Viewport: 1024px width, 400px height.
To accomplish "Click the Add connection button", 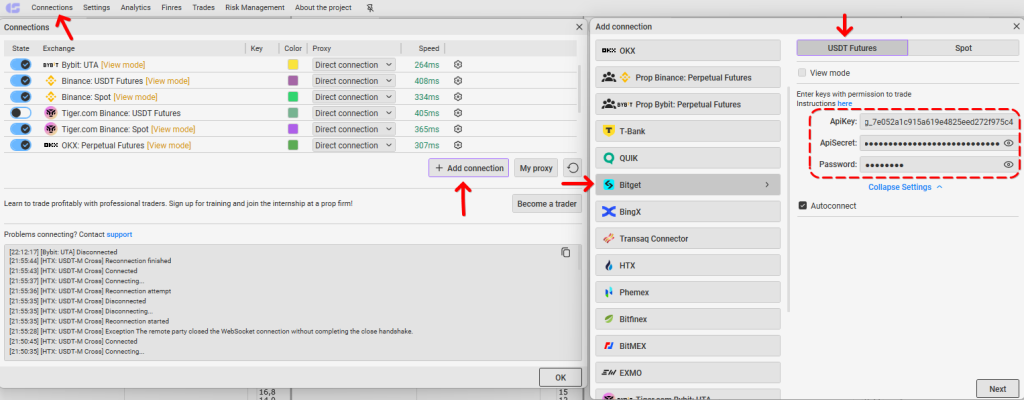I will 469,168.
